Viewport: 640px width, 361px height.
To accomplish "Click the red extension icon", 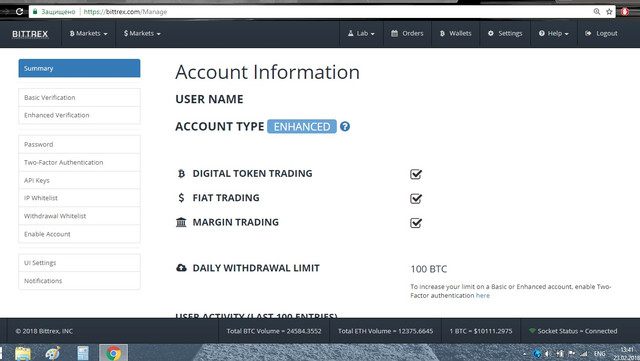I will pos(624,11).
